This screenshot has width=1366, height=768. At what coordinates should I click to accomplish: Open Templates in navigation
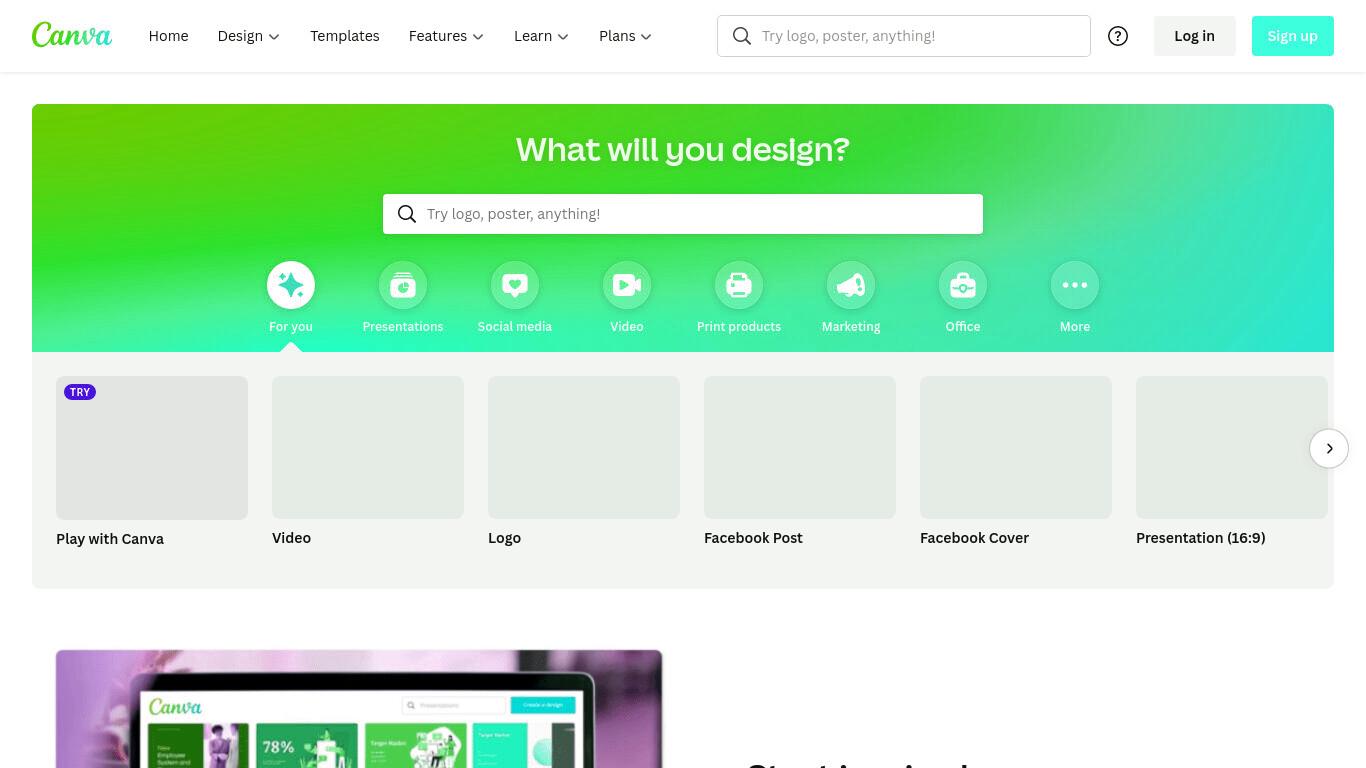pos(344,36)
